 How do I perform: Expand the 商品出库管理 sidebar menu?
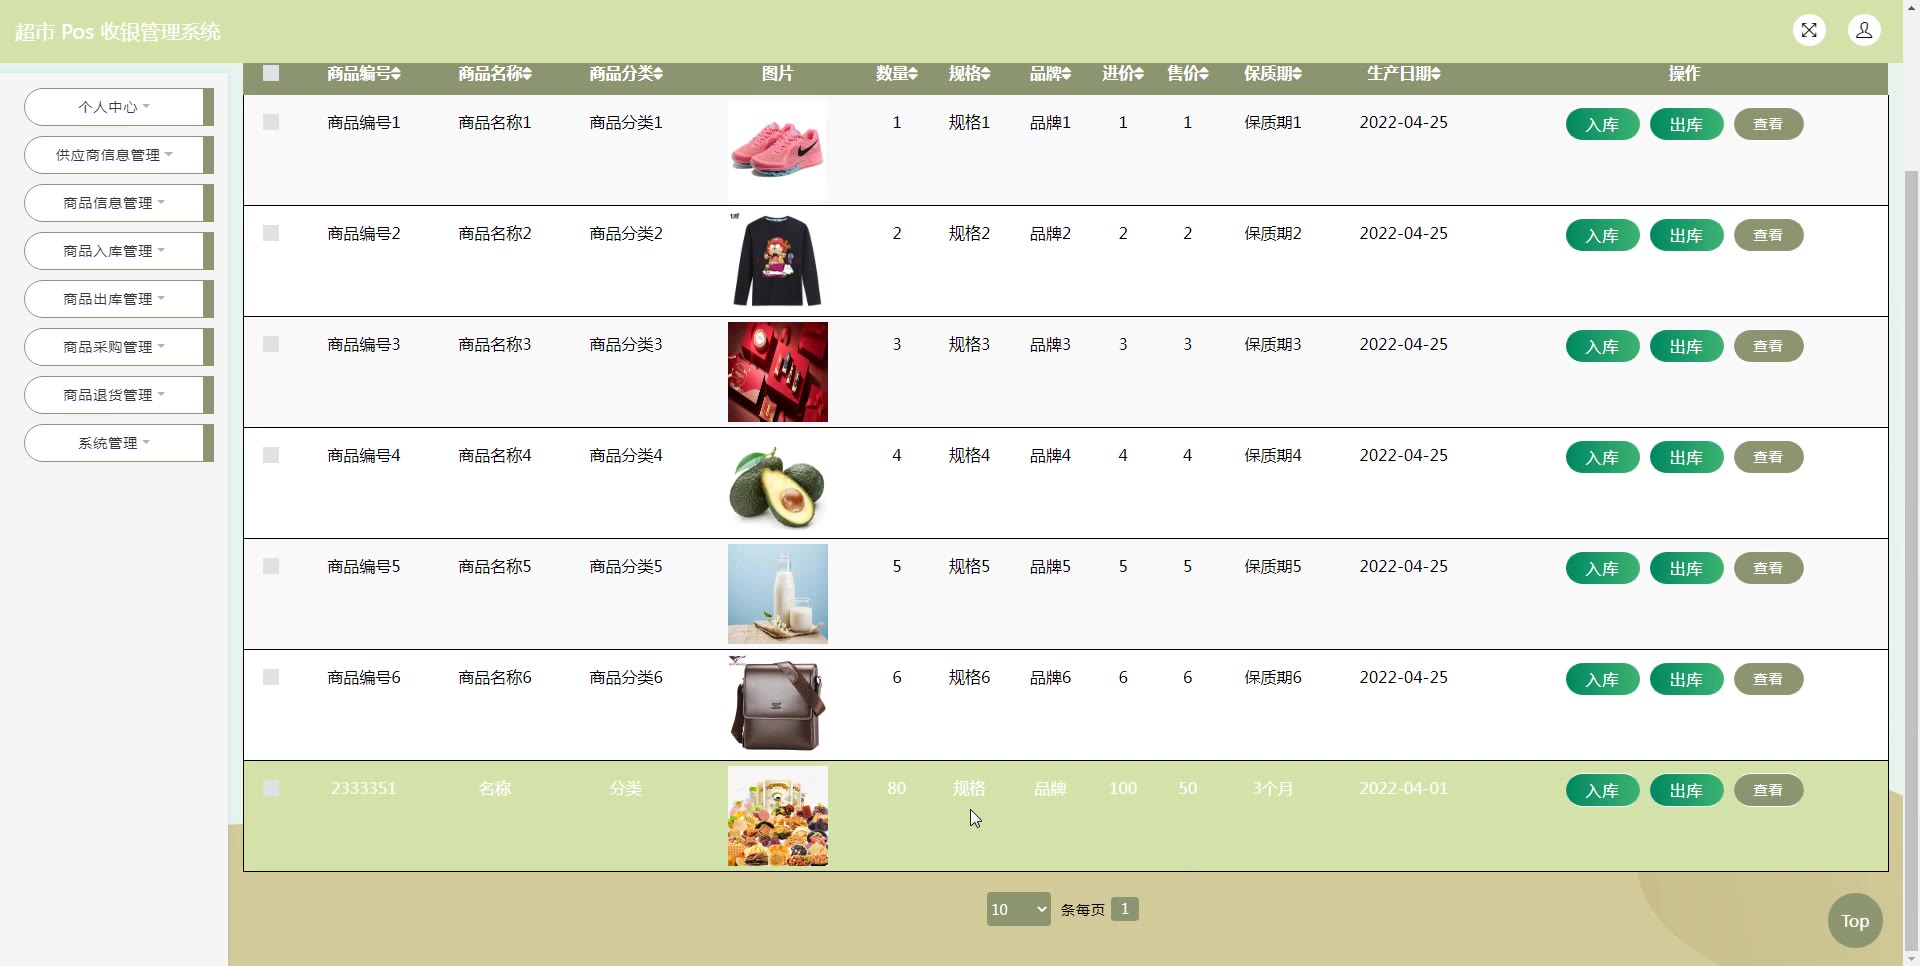118,299
